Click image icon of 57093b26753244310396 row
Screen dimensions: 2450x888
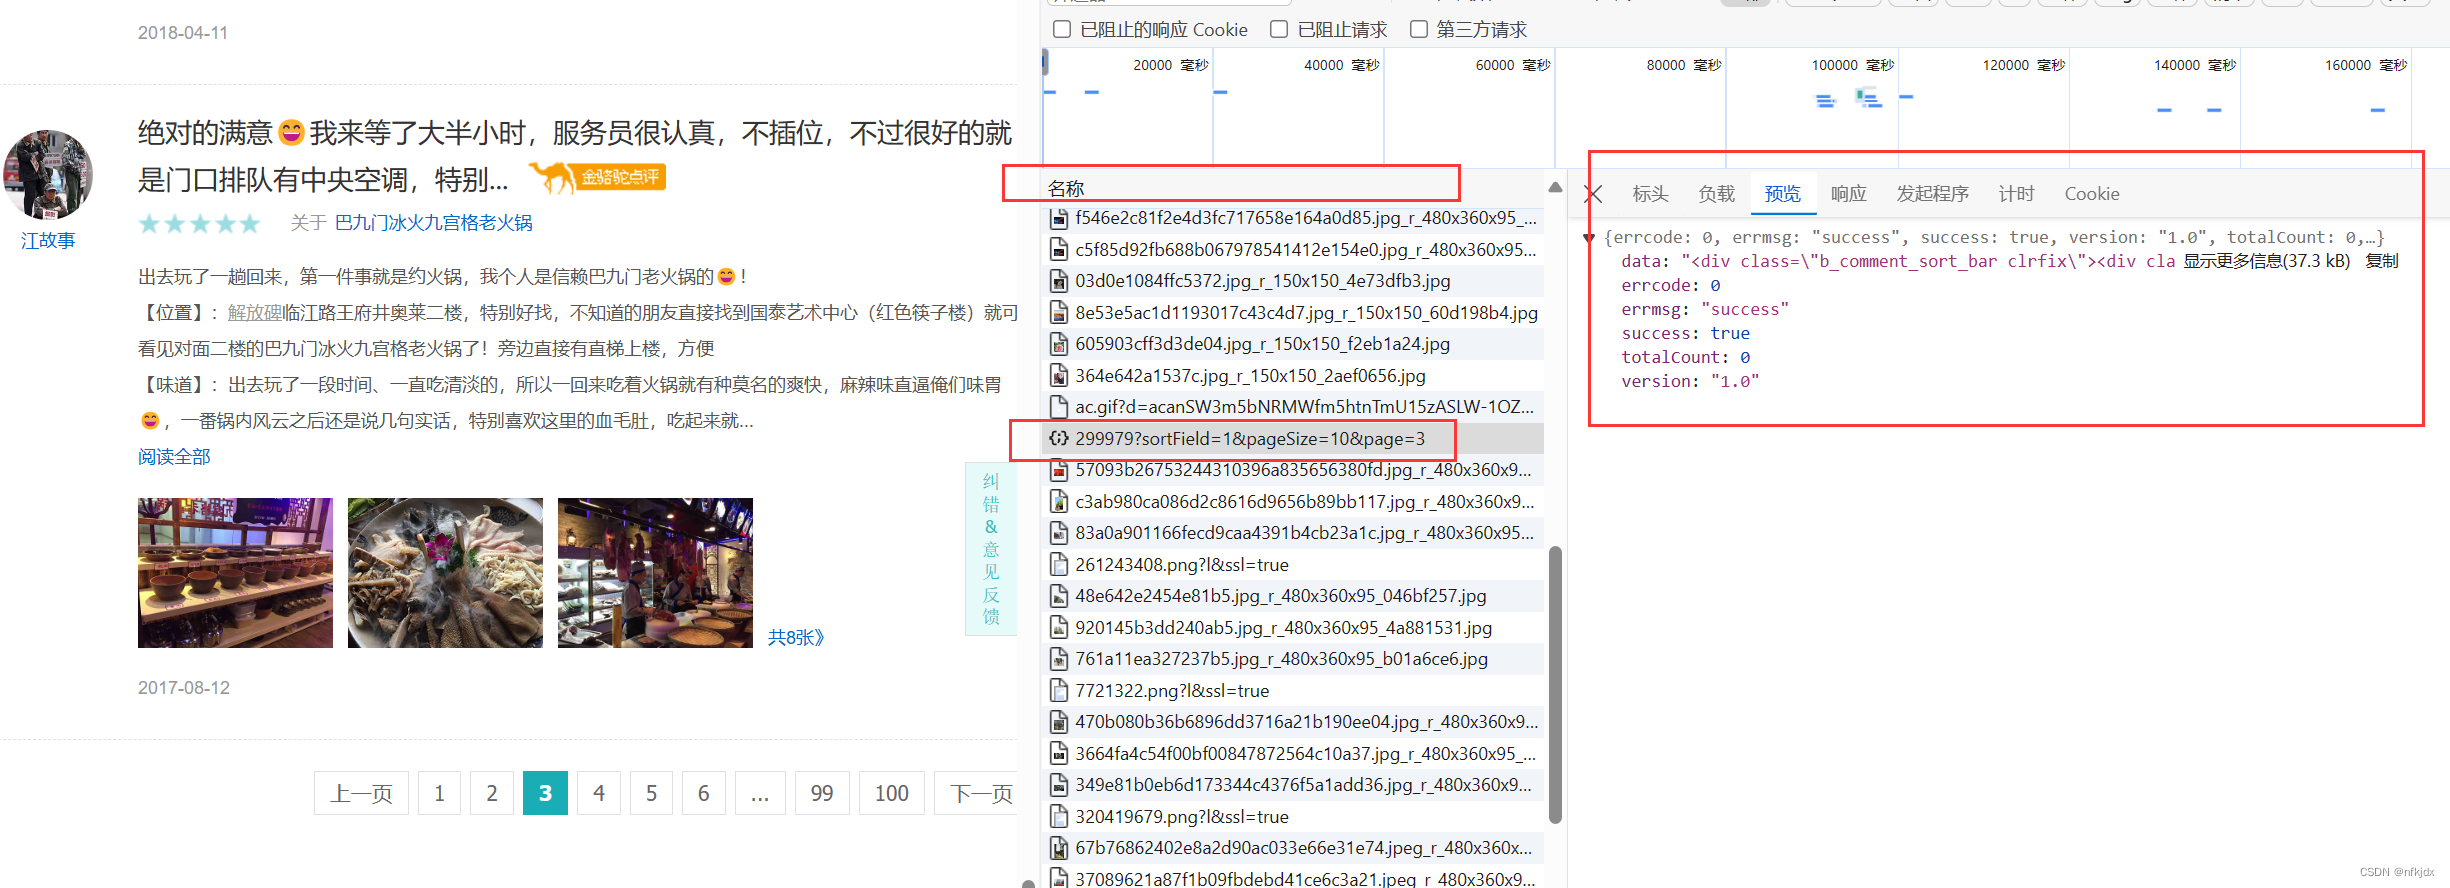[x=1058, y=470]
